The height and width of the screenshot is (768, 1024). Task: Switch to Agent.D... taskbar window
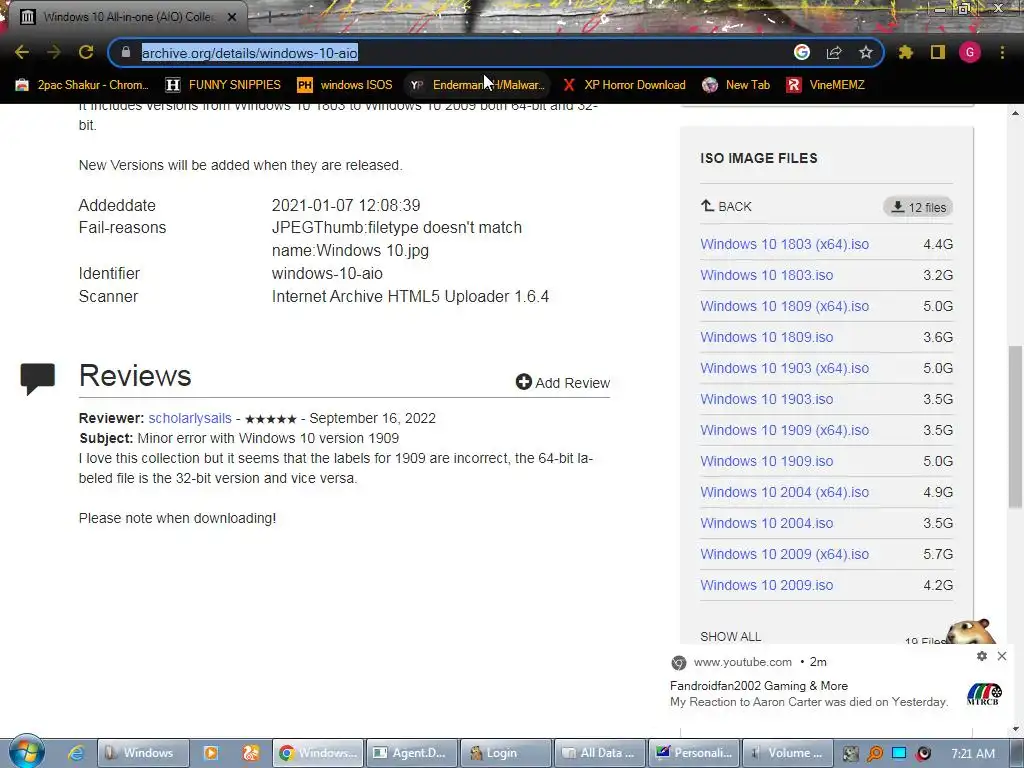412,753
